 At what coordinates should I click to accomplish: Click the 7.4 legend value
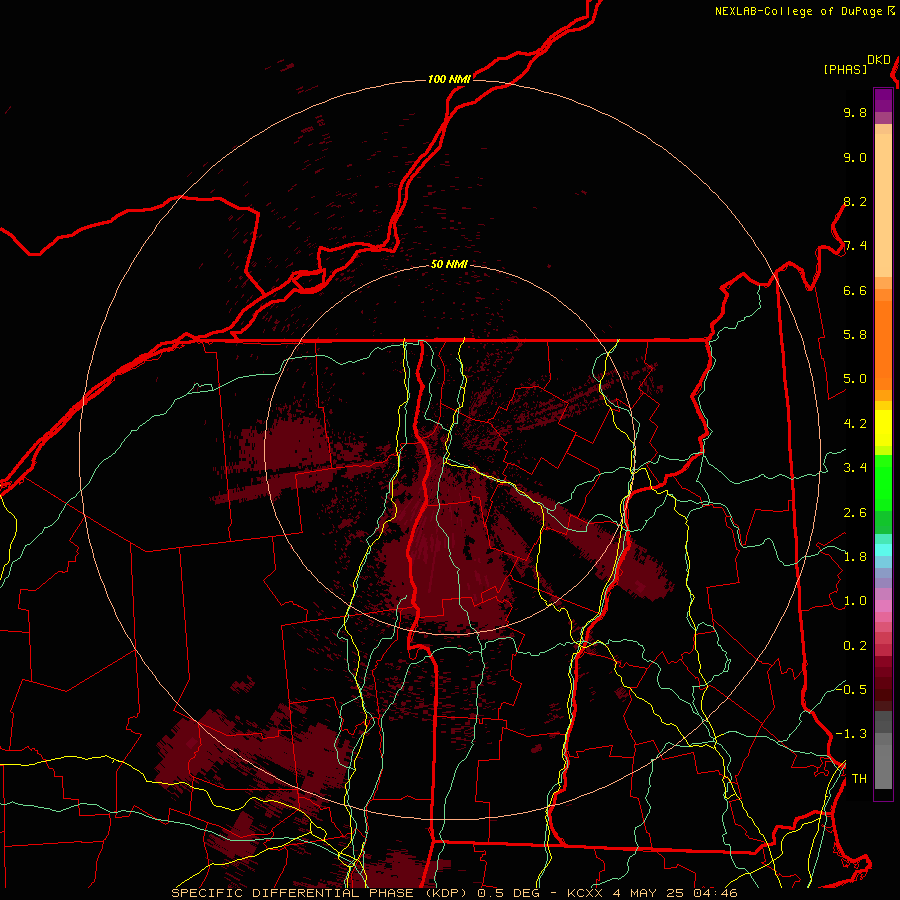(x=855, y=246)
